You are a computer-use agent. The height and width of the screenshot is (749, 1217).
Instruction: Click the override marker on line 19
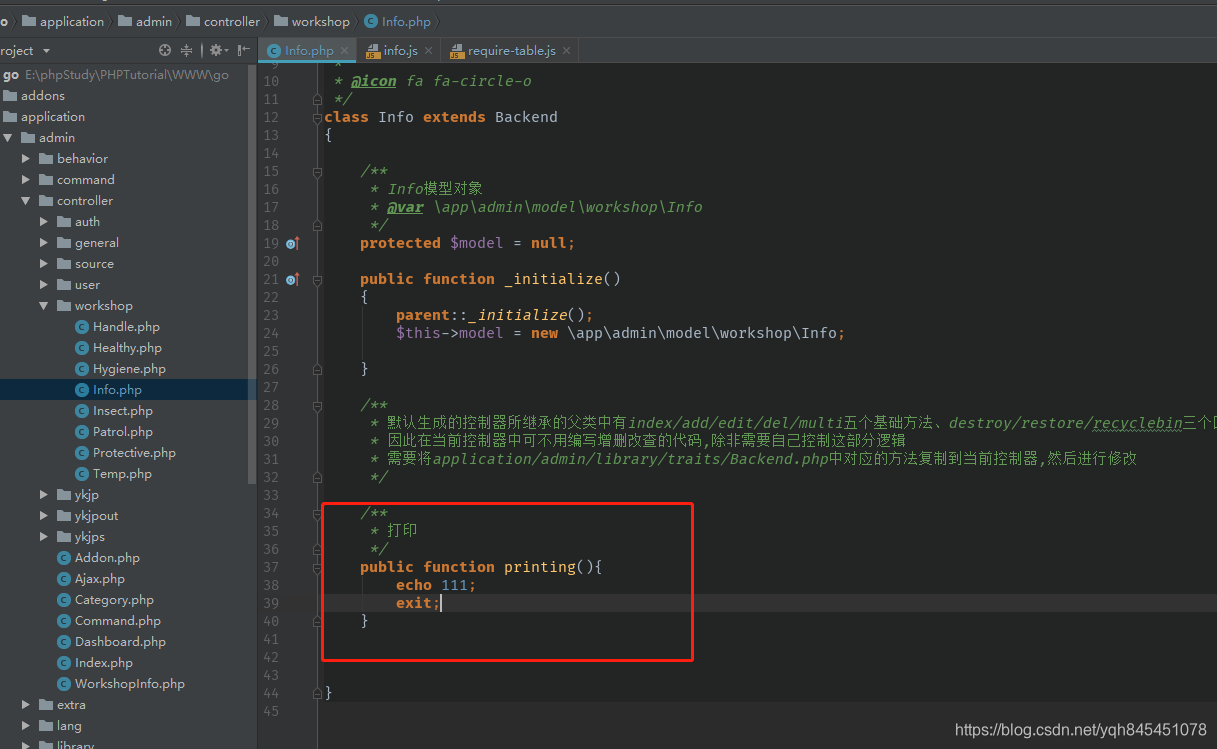[x=292, y=243]
